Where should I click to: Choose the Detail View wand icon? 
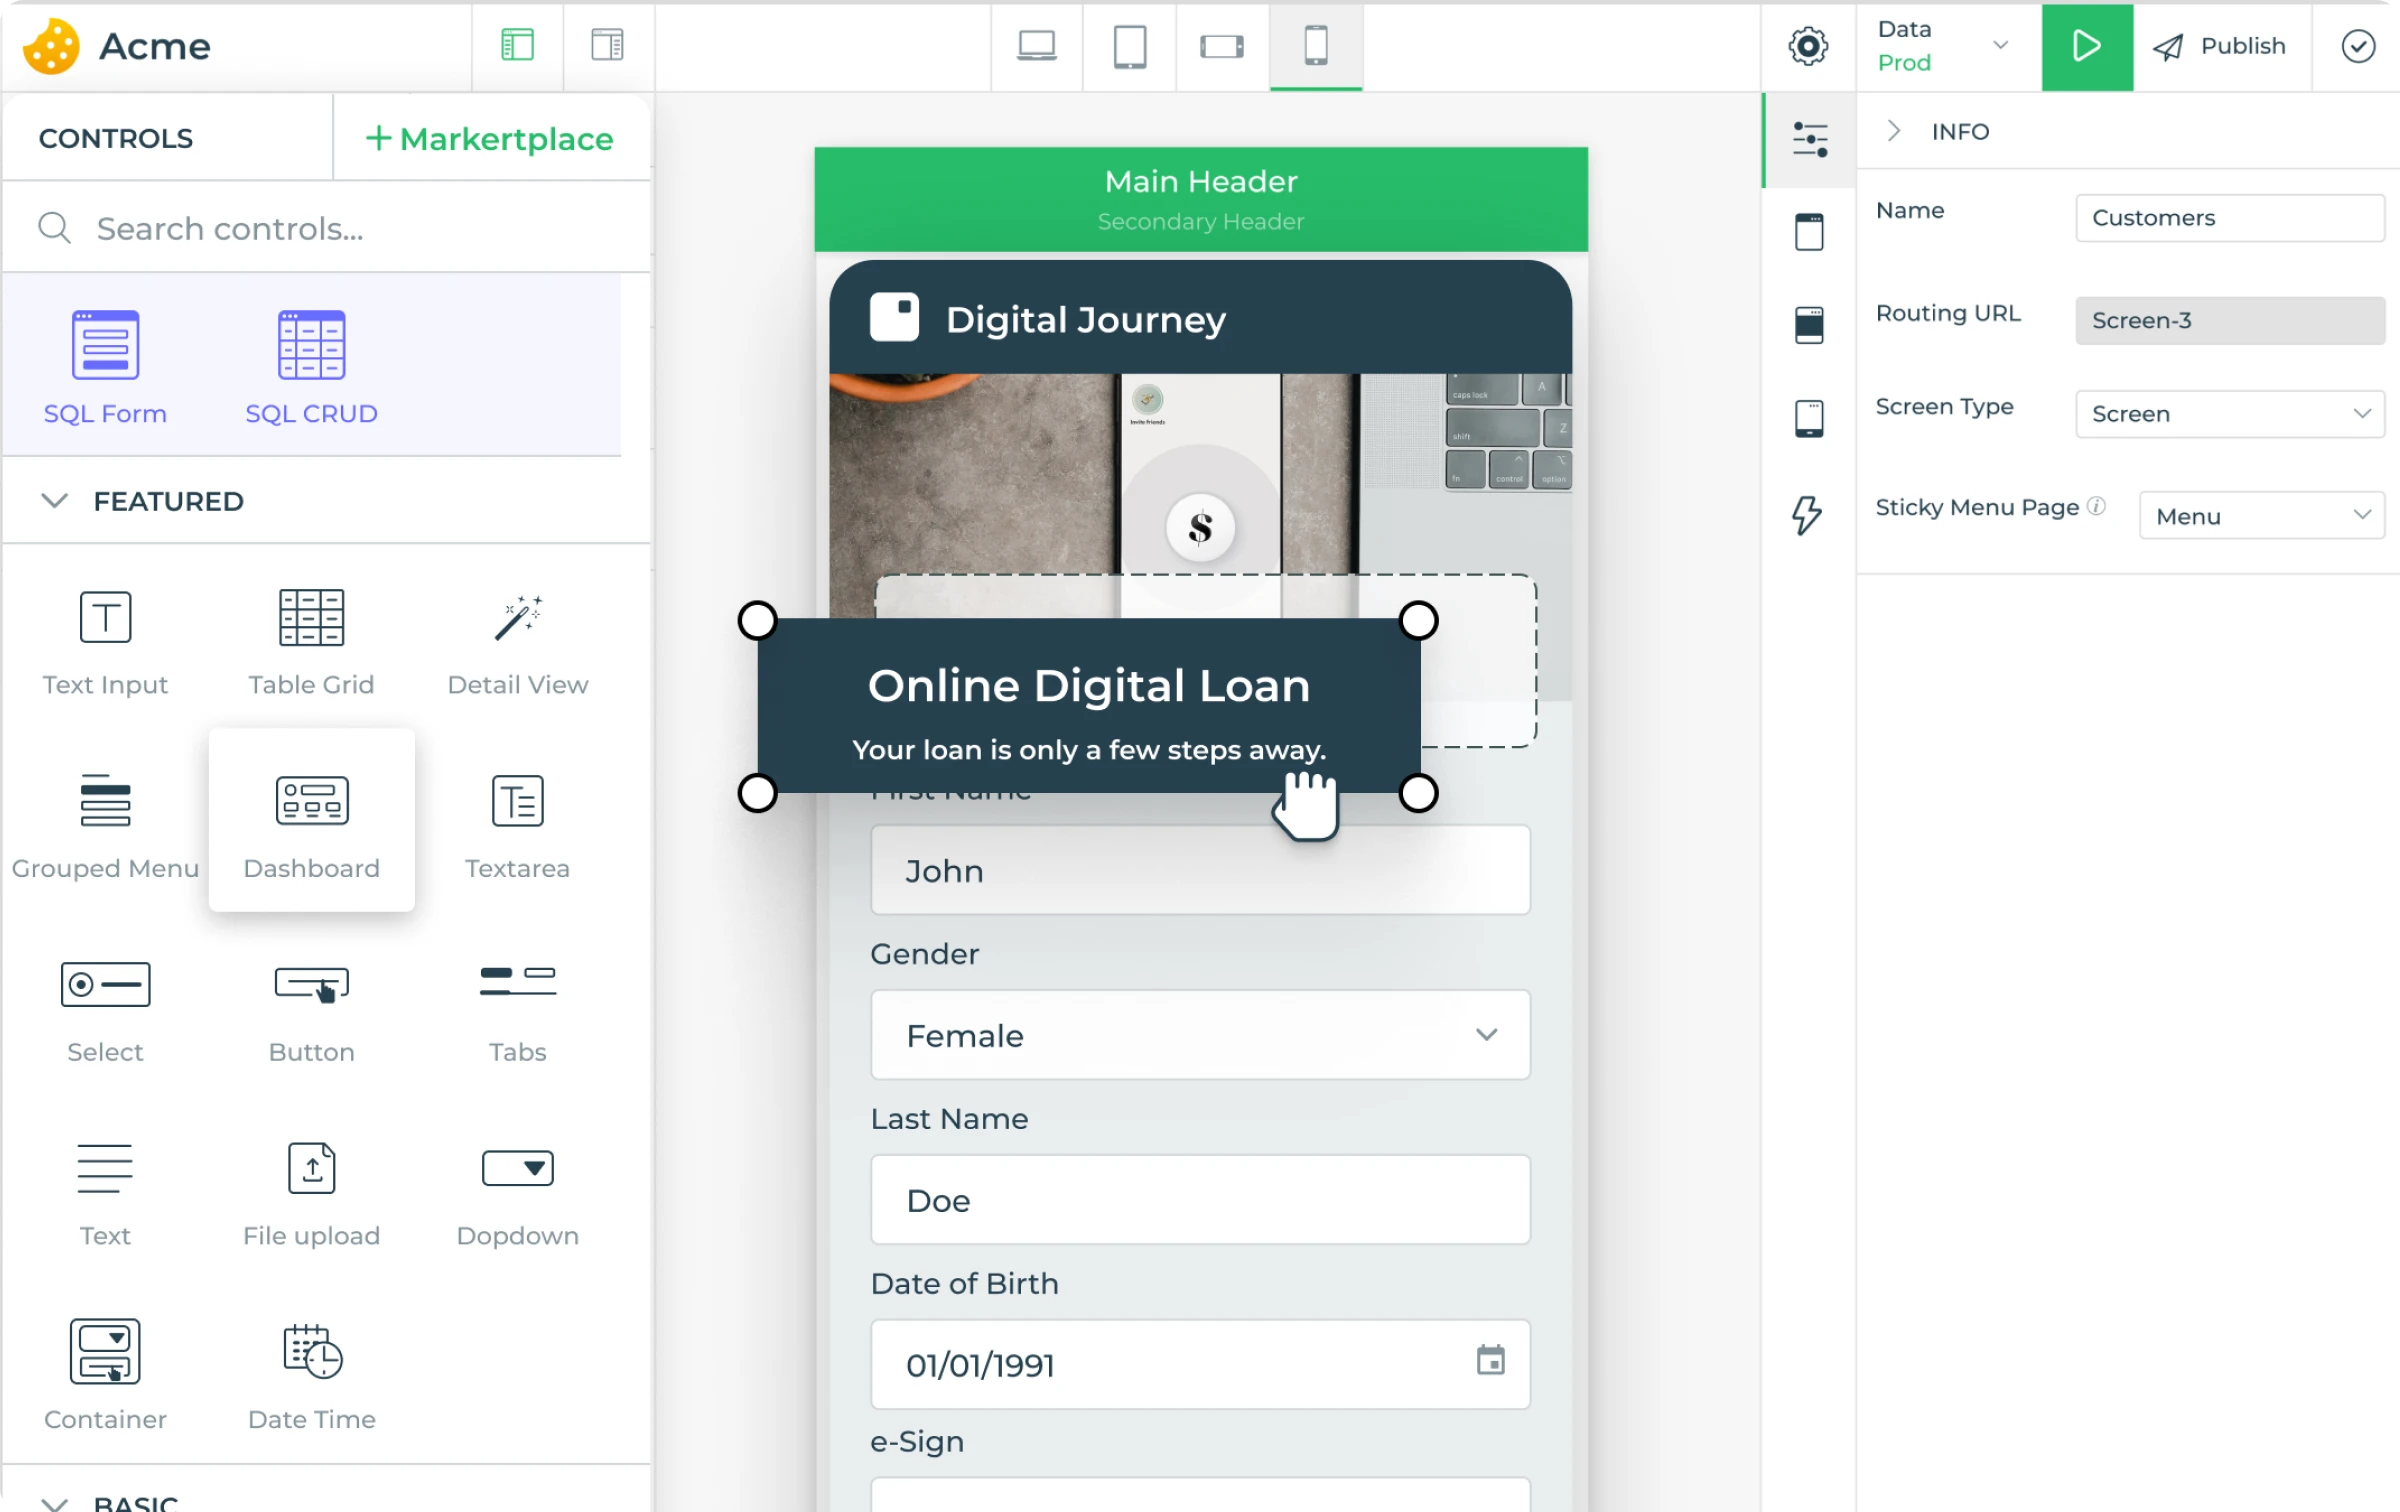517,618
